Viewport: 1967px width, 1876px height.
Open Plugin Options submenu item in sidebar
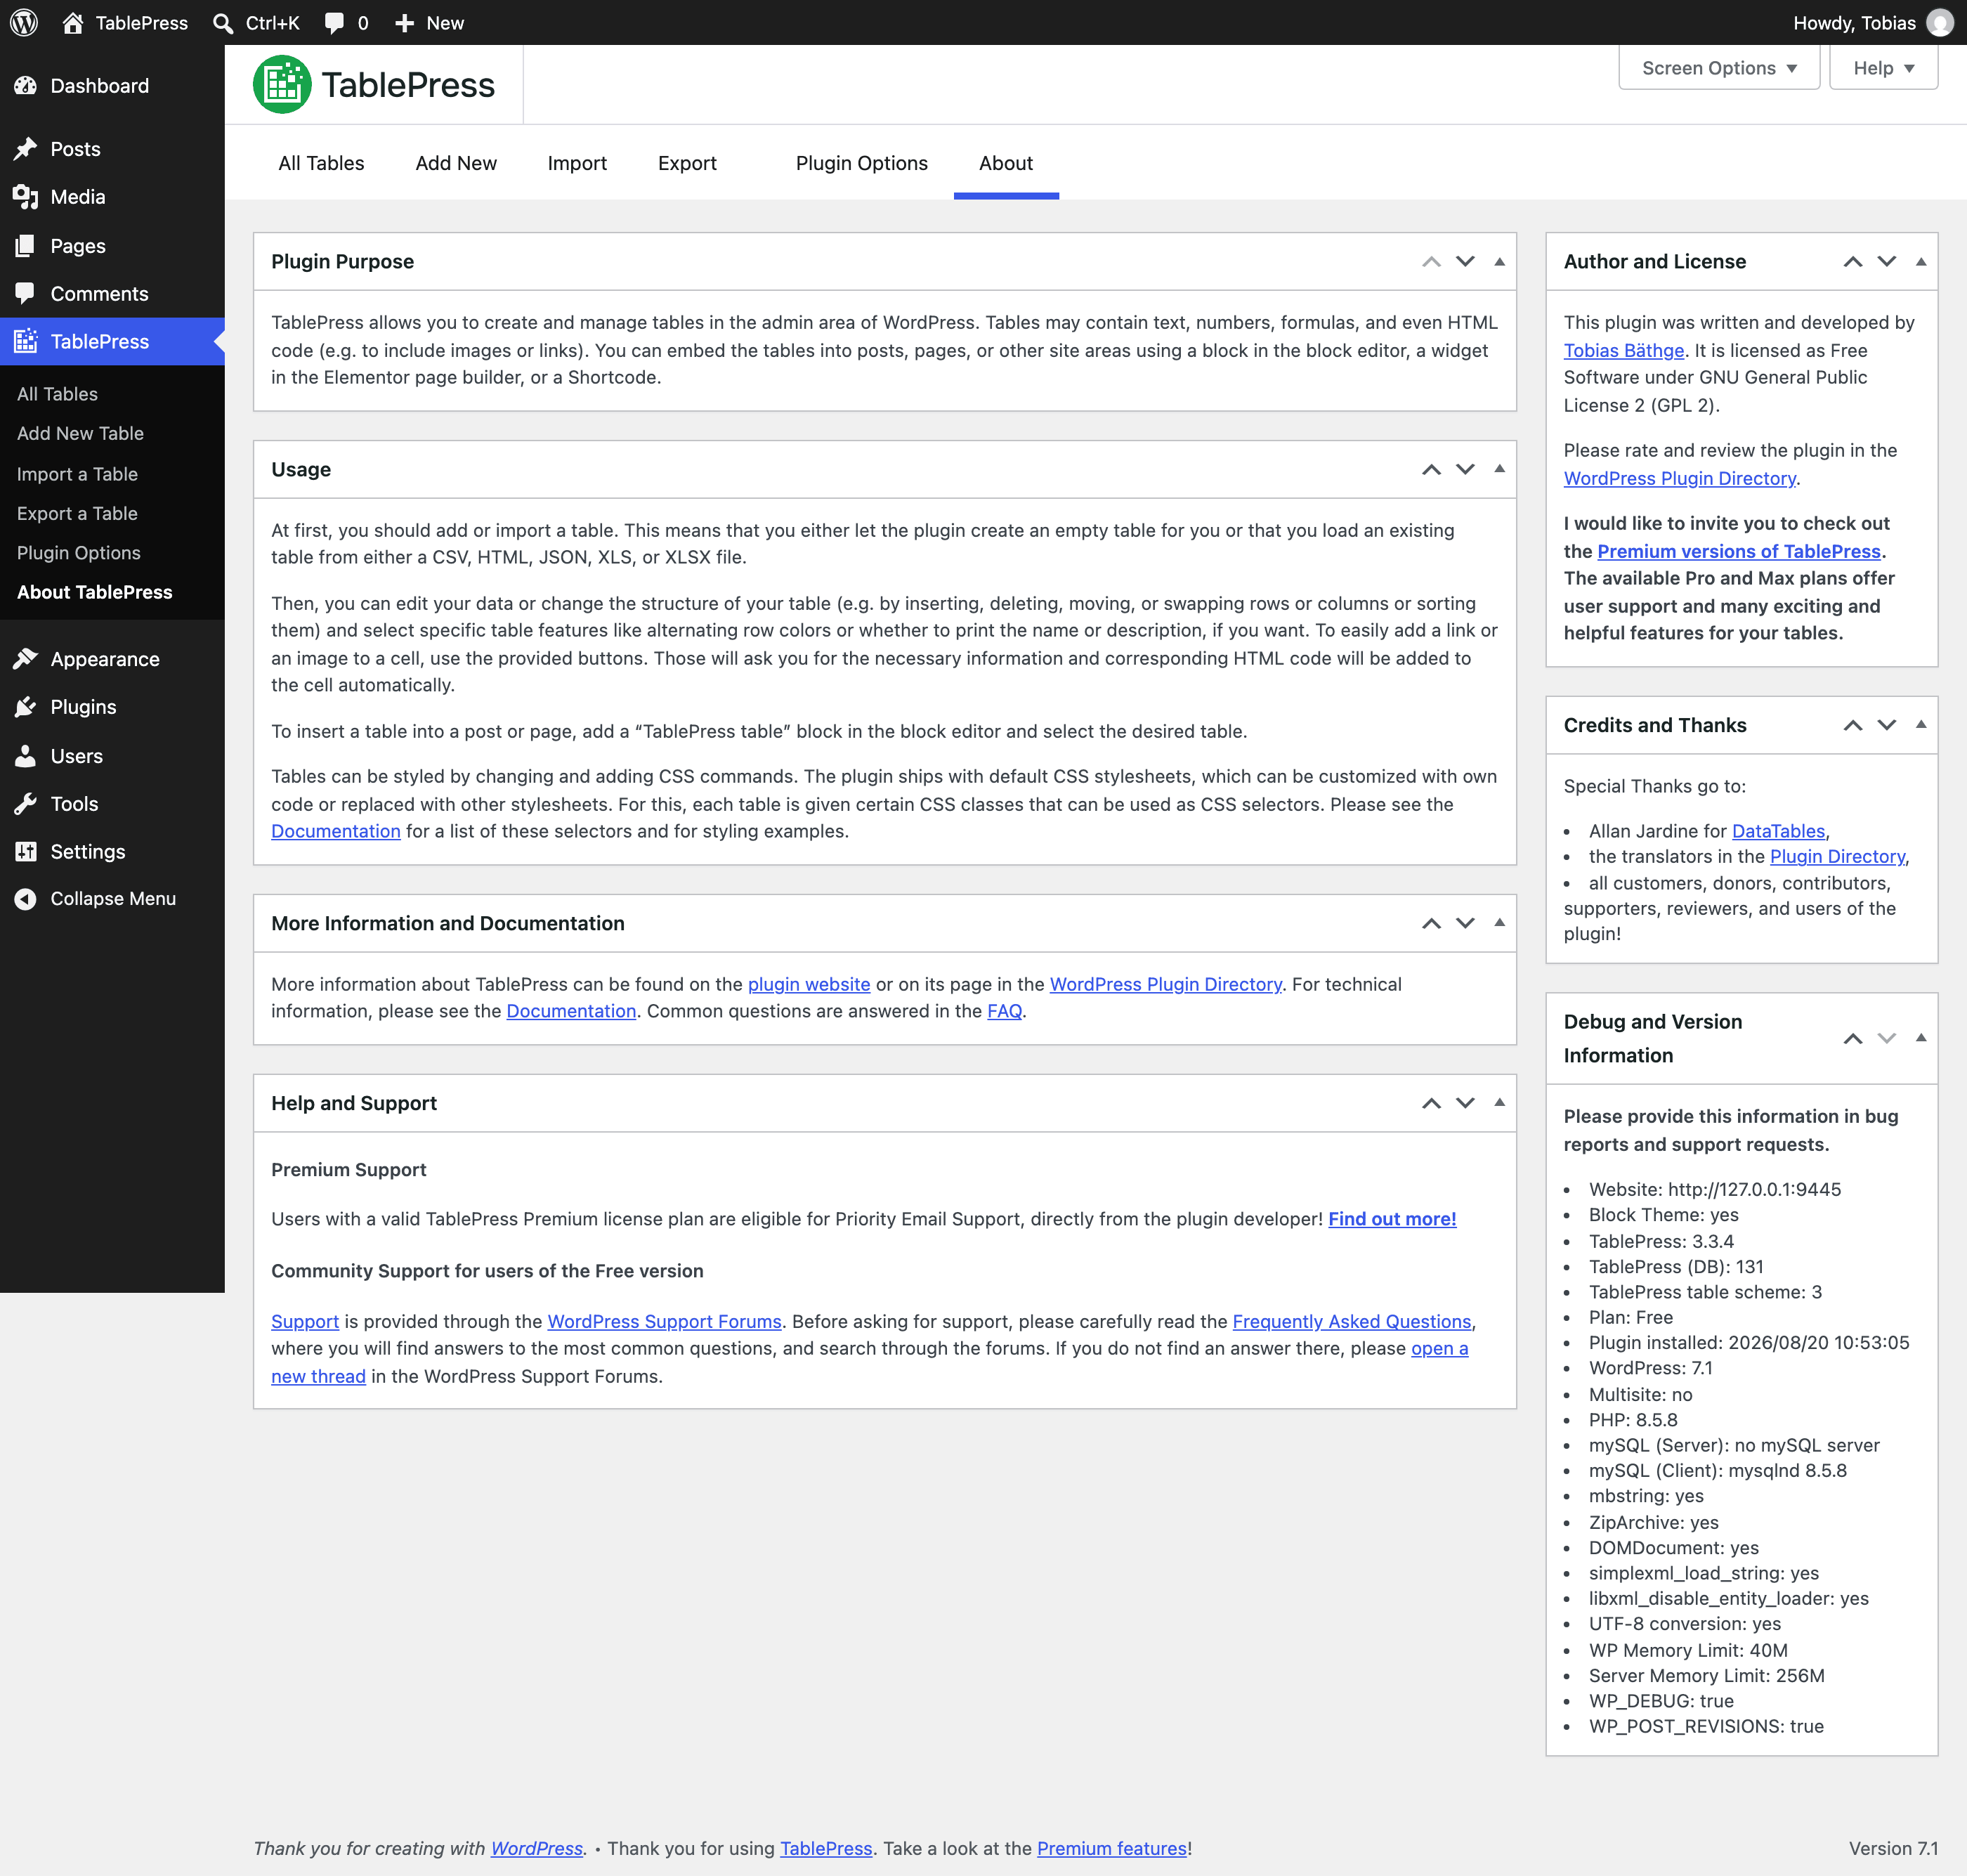[x=78, y=553]
